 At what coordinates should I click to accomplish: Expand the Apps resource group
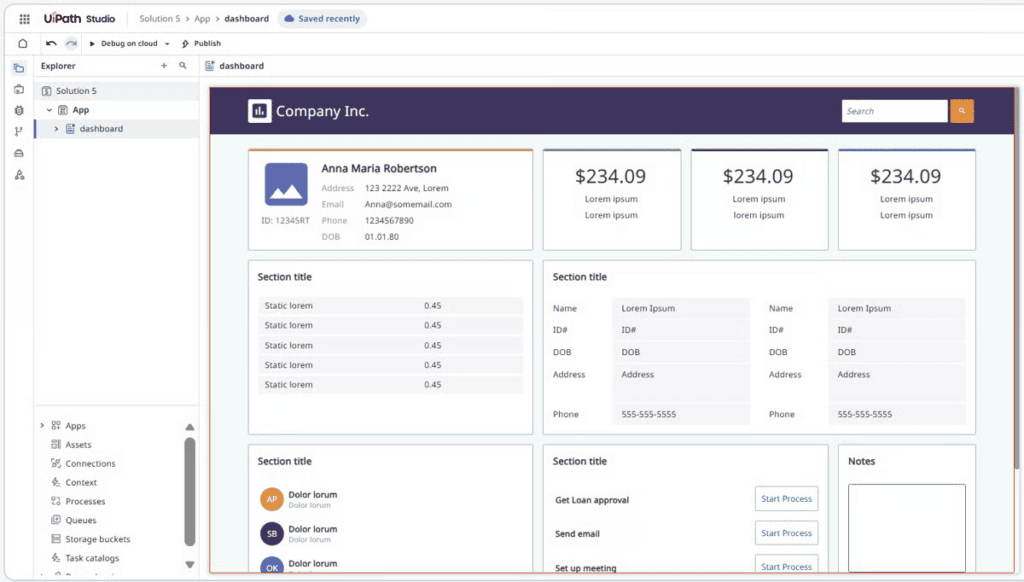click(x=42, y=426)
